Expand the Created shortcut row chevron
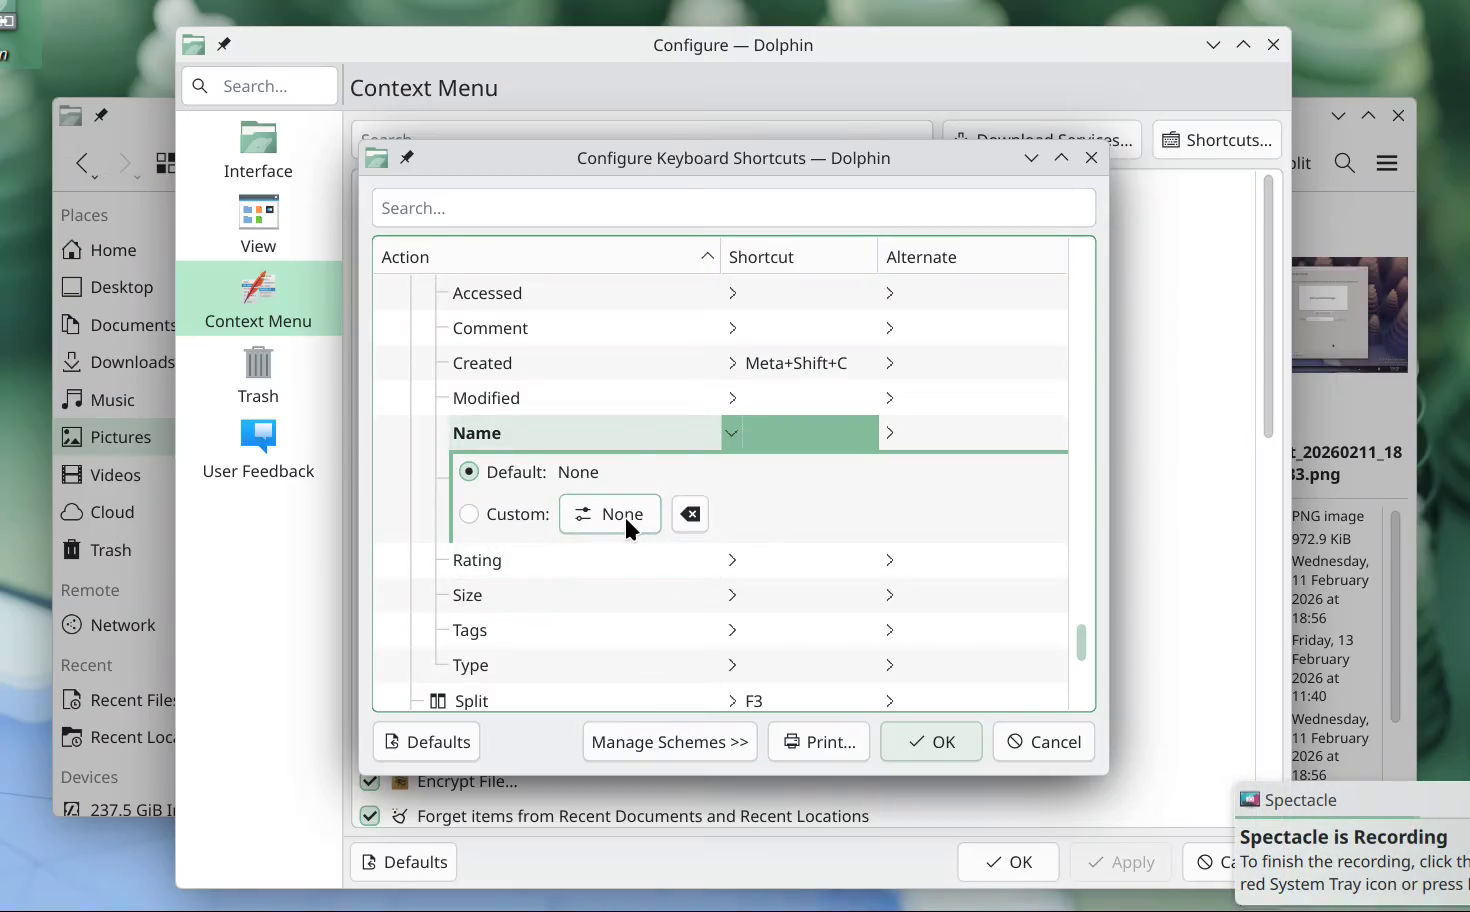 point(731,362)
